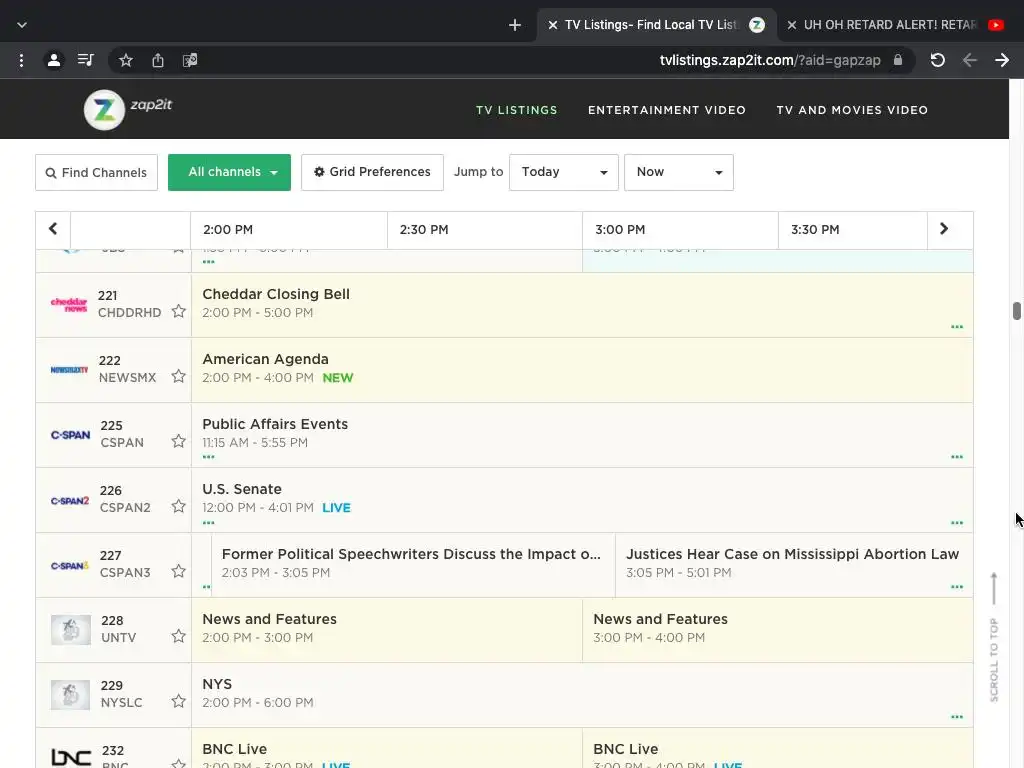Open a new browser tab
This screenshot has width=1024, height=768.
click(515, 25)
